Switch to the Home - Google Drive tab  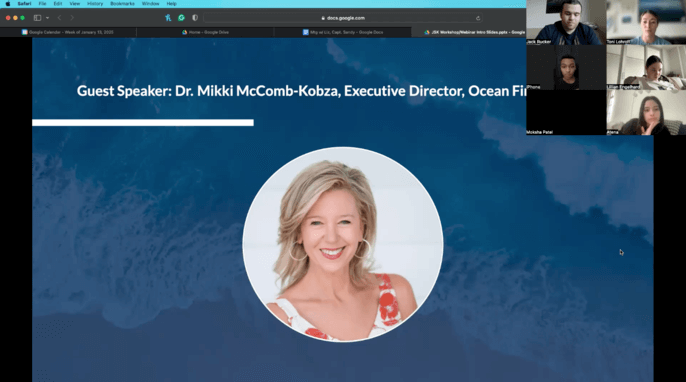tap(205, 32)
